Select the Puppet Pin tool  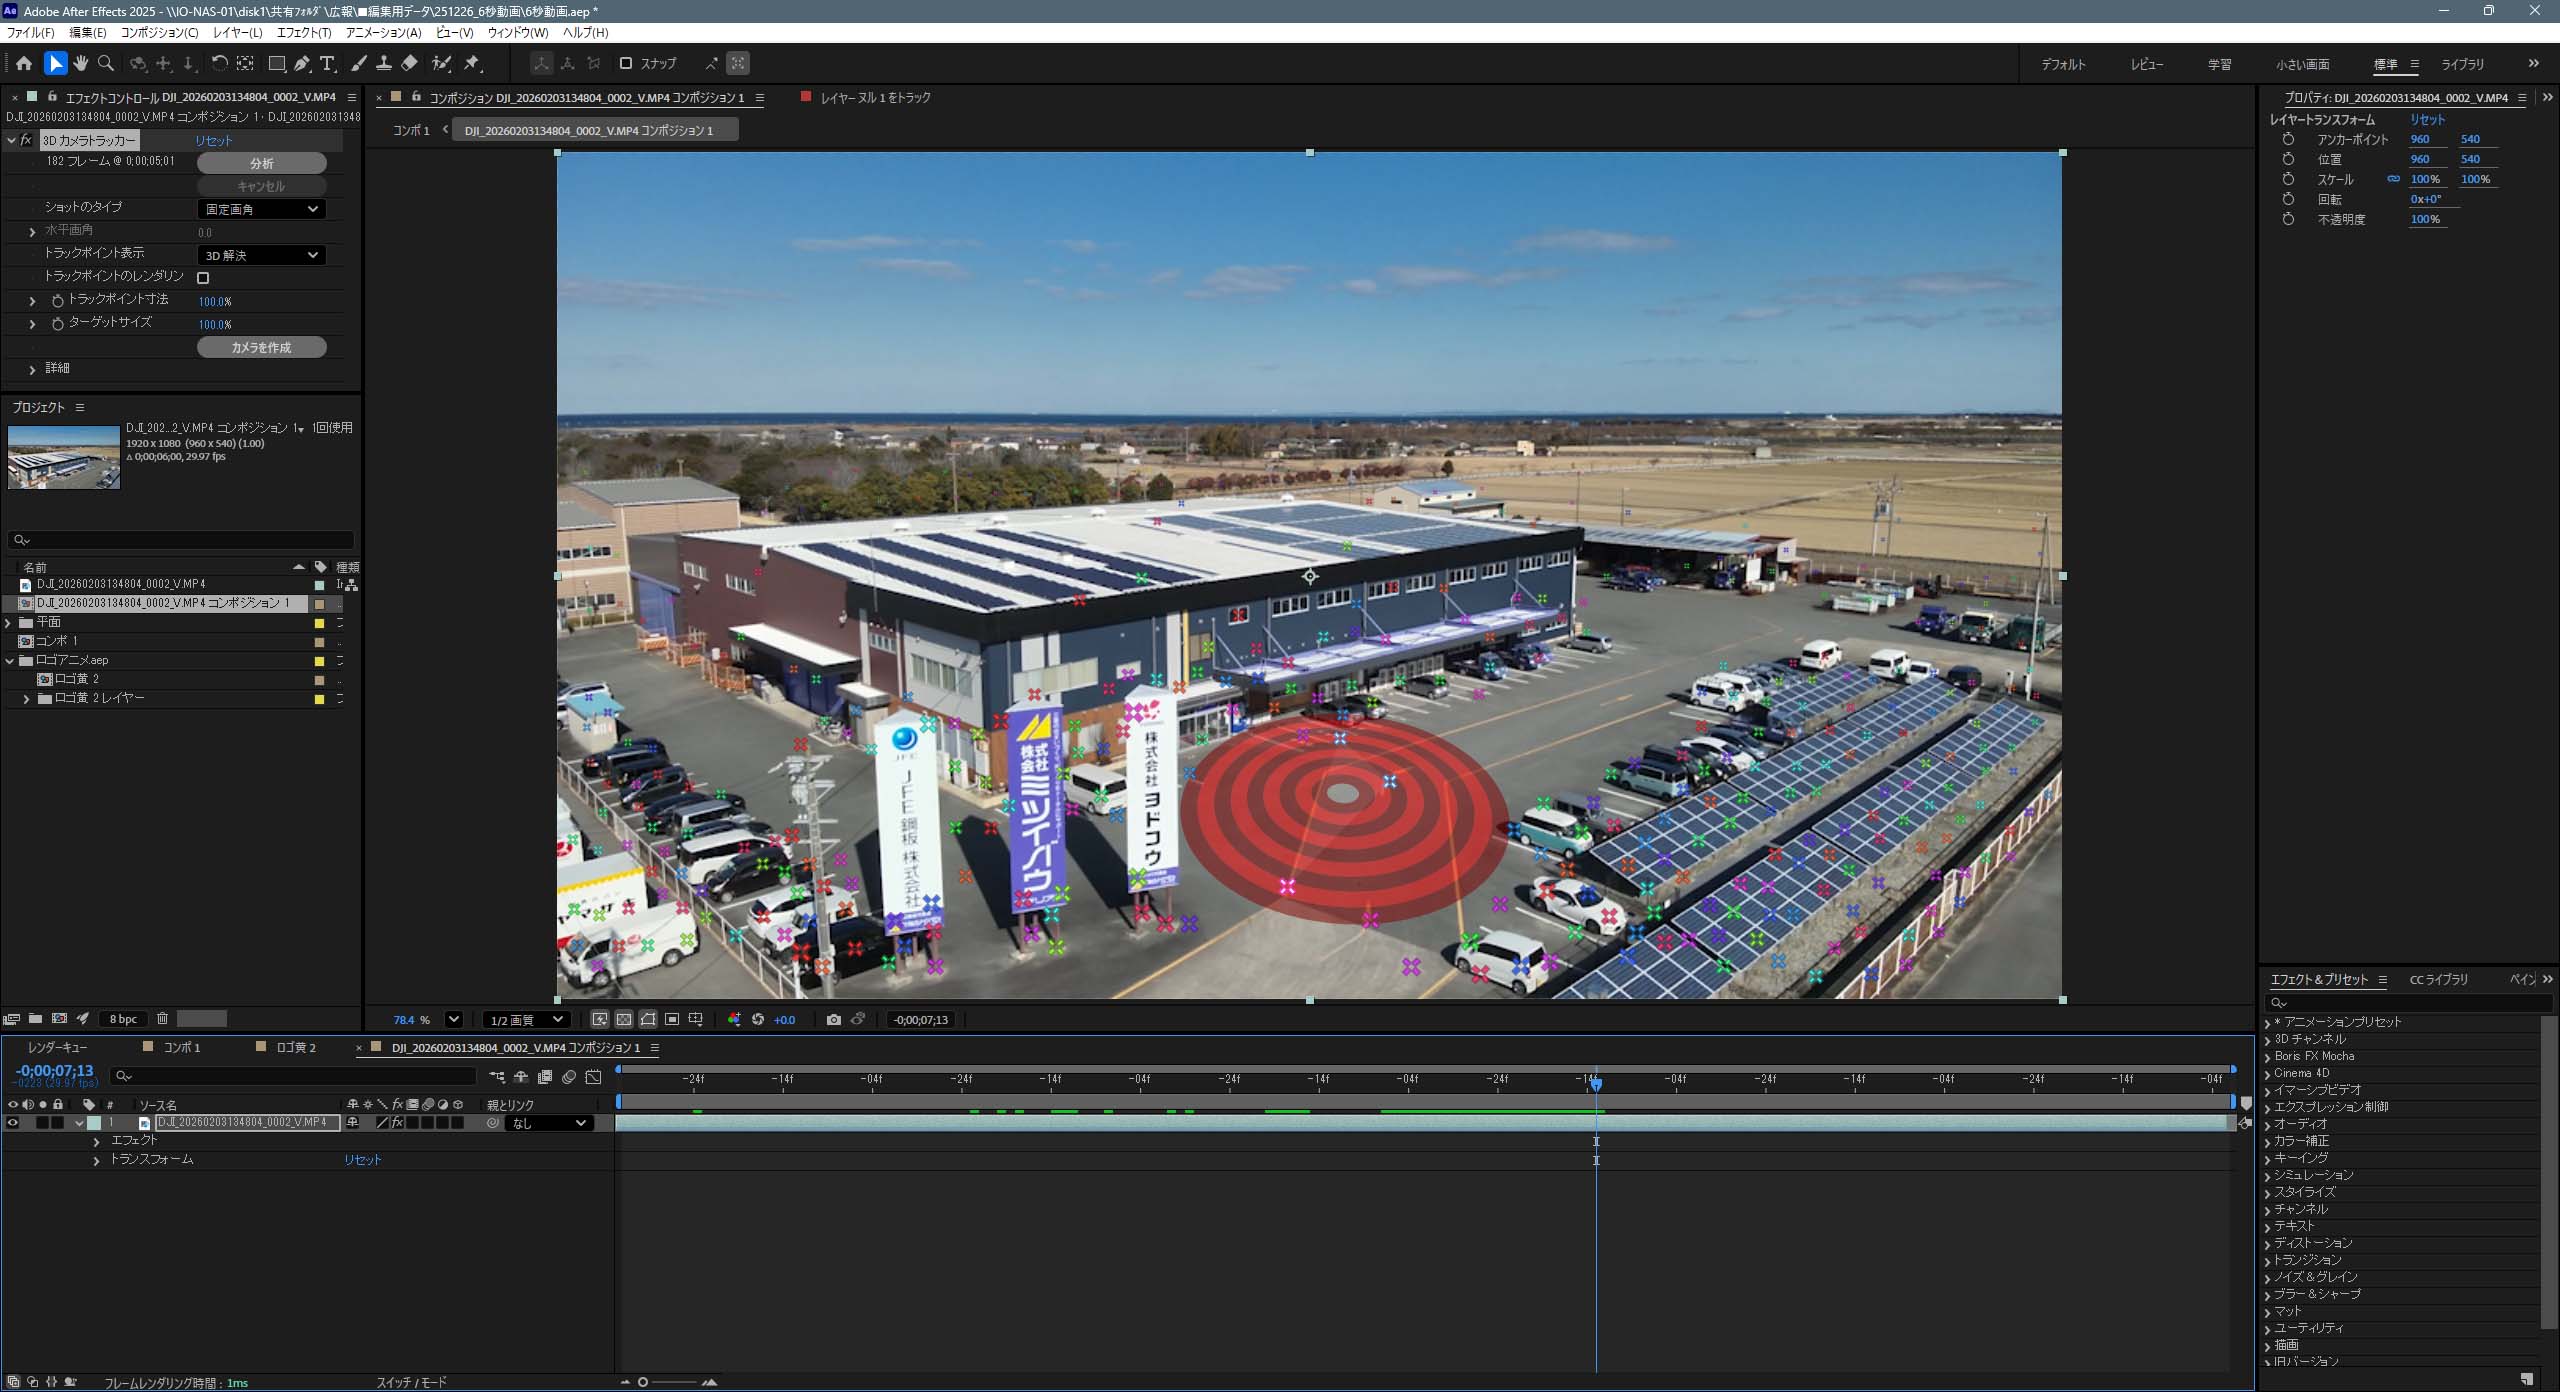pos(472,63)
